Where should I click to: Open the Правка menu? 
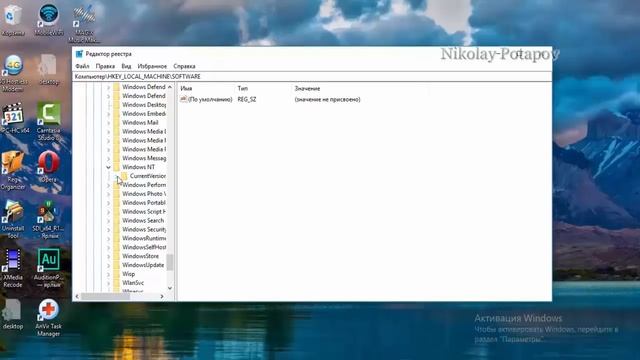[x=105, y=66]
